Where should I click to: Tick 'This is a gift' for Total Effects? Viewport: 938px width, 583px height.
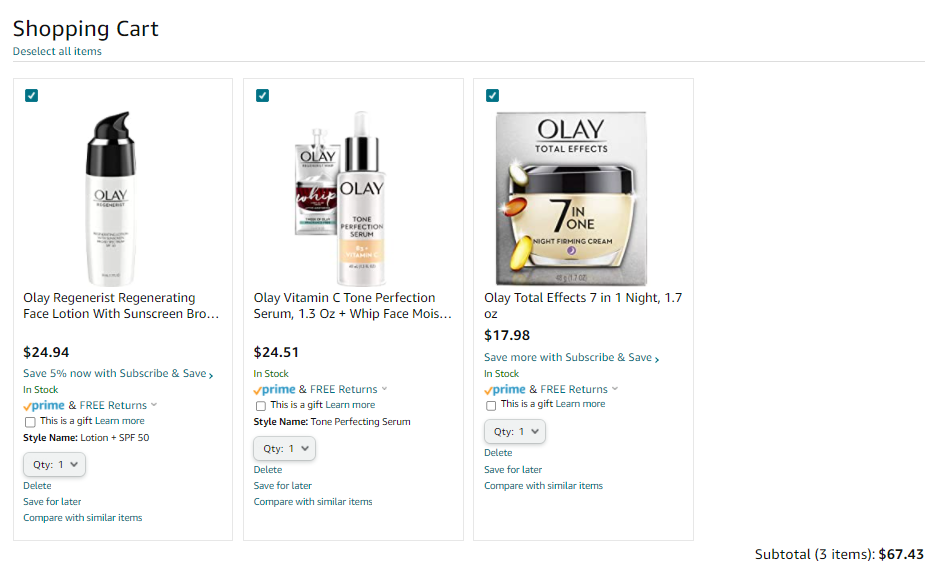pyautogui.click(x=491, y=405)
